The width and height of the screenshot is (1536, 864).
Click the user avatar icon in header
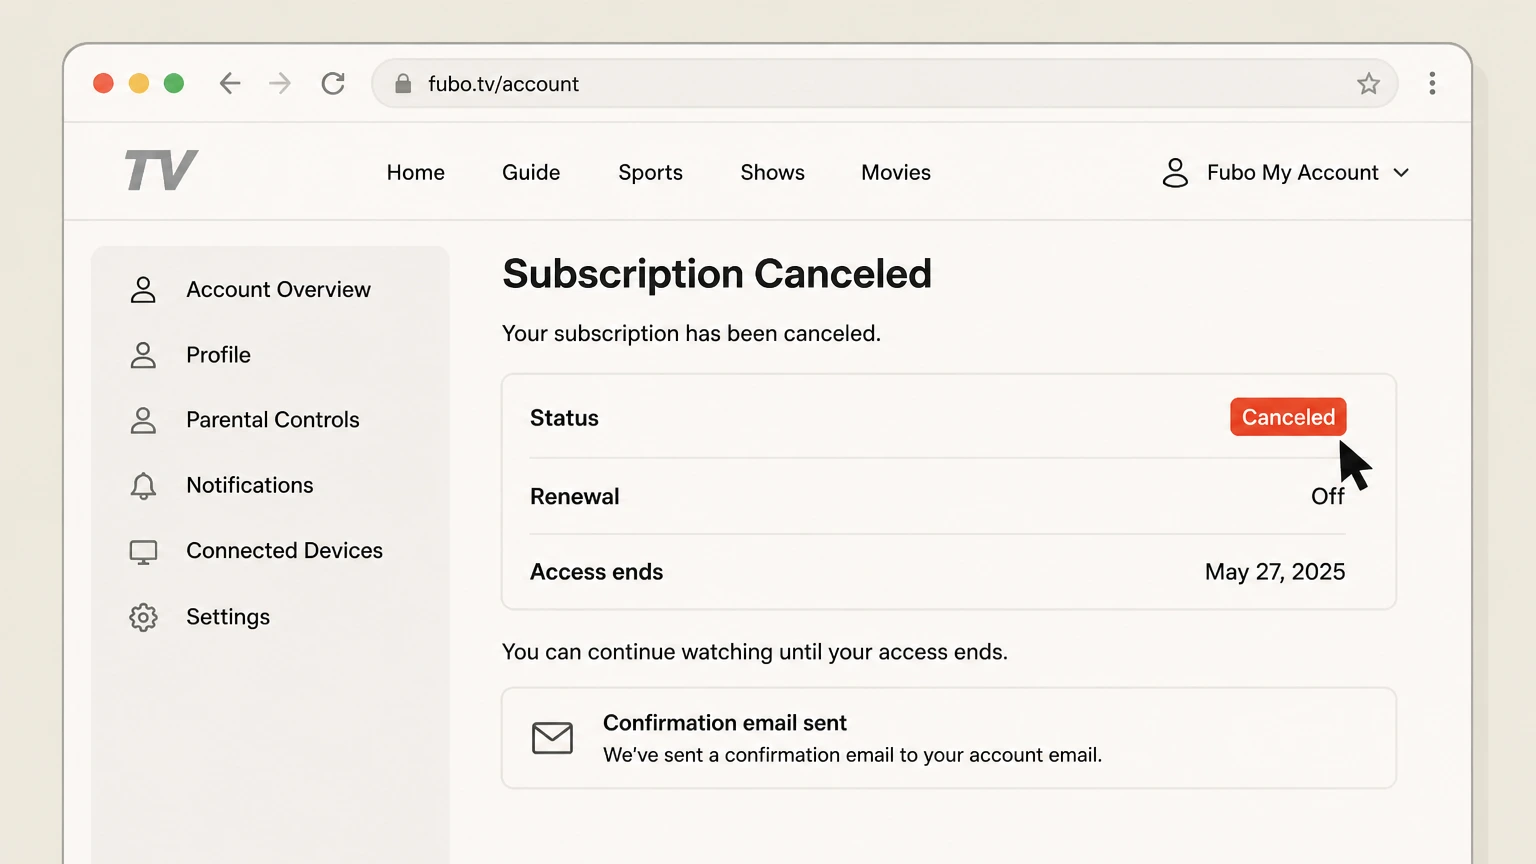click(x=1175, y=173)
